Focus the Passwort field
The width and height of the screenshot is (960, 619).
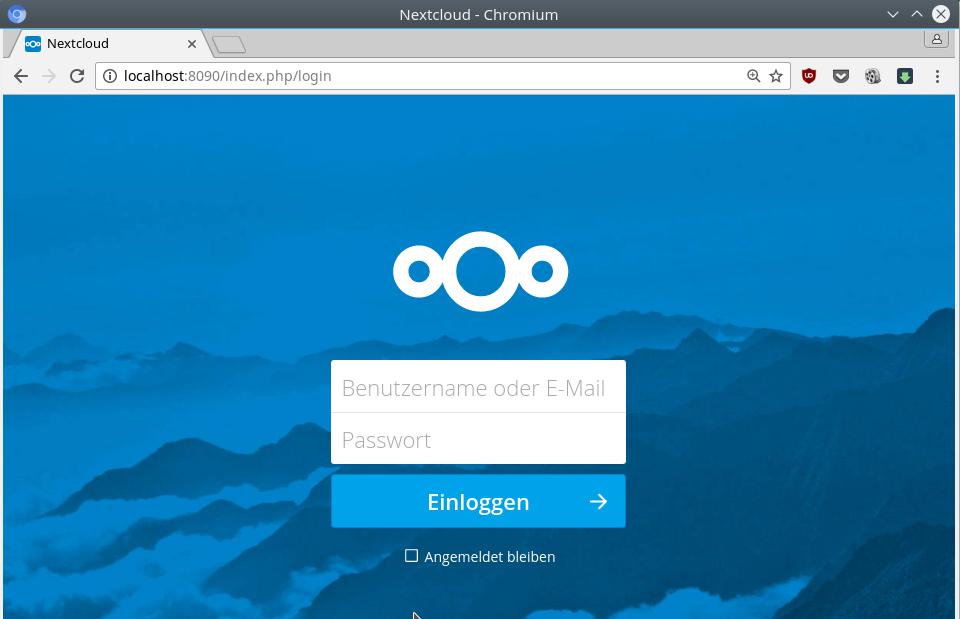pyautogui.click(x=478, y=439)
